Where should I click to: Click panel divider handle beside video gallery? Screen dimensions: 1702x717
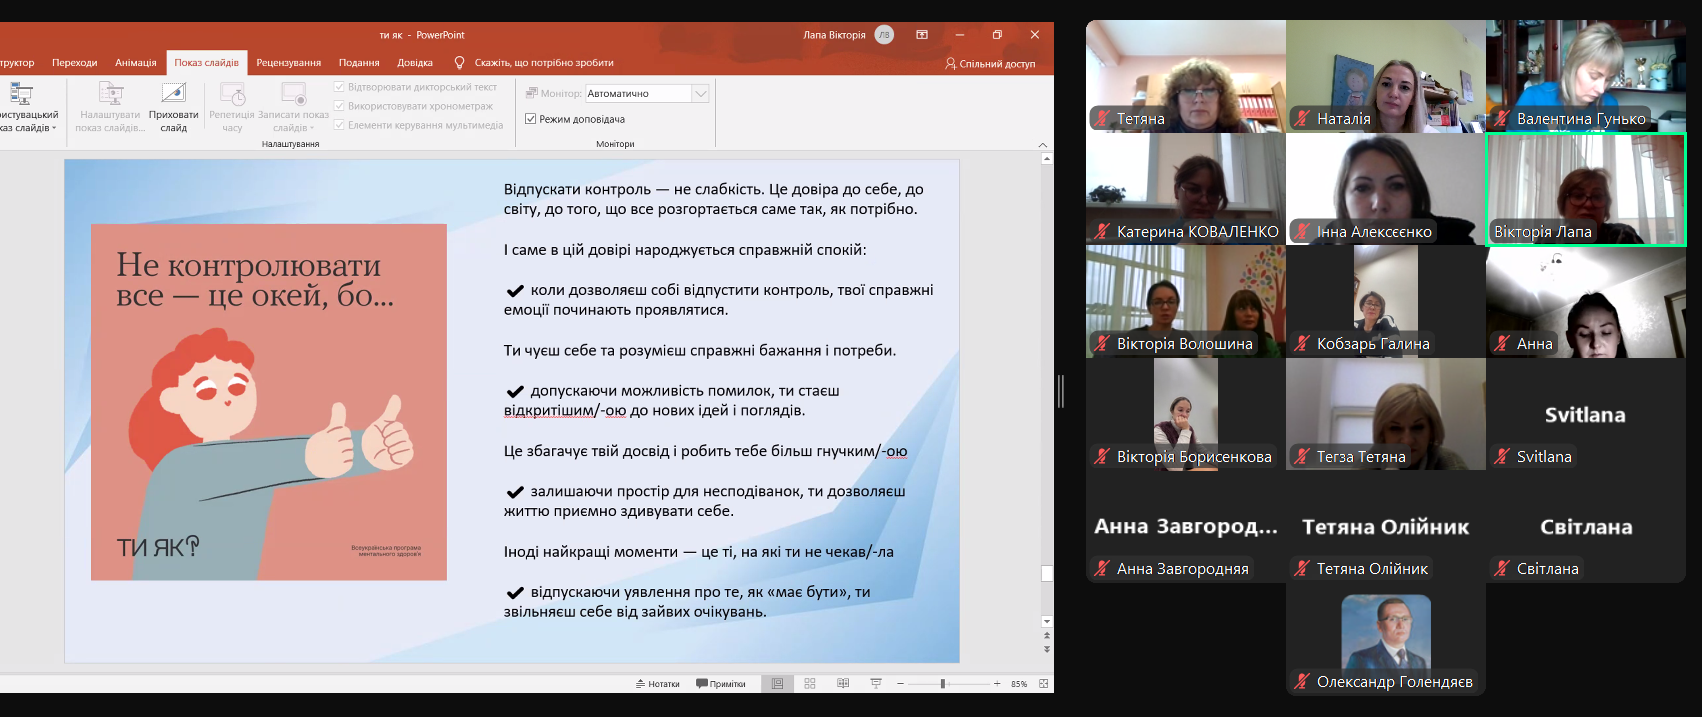tap(1060, 391)
